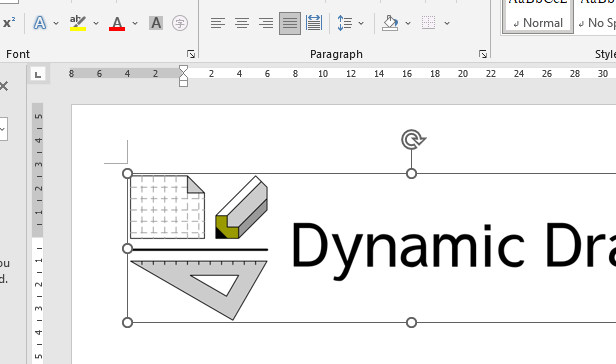616x364 pixels.
Task: Click the rotation handle of text box
Action: pyautogui.click(x=412, y=139)
